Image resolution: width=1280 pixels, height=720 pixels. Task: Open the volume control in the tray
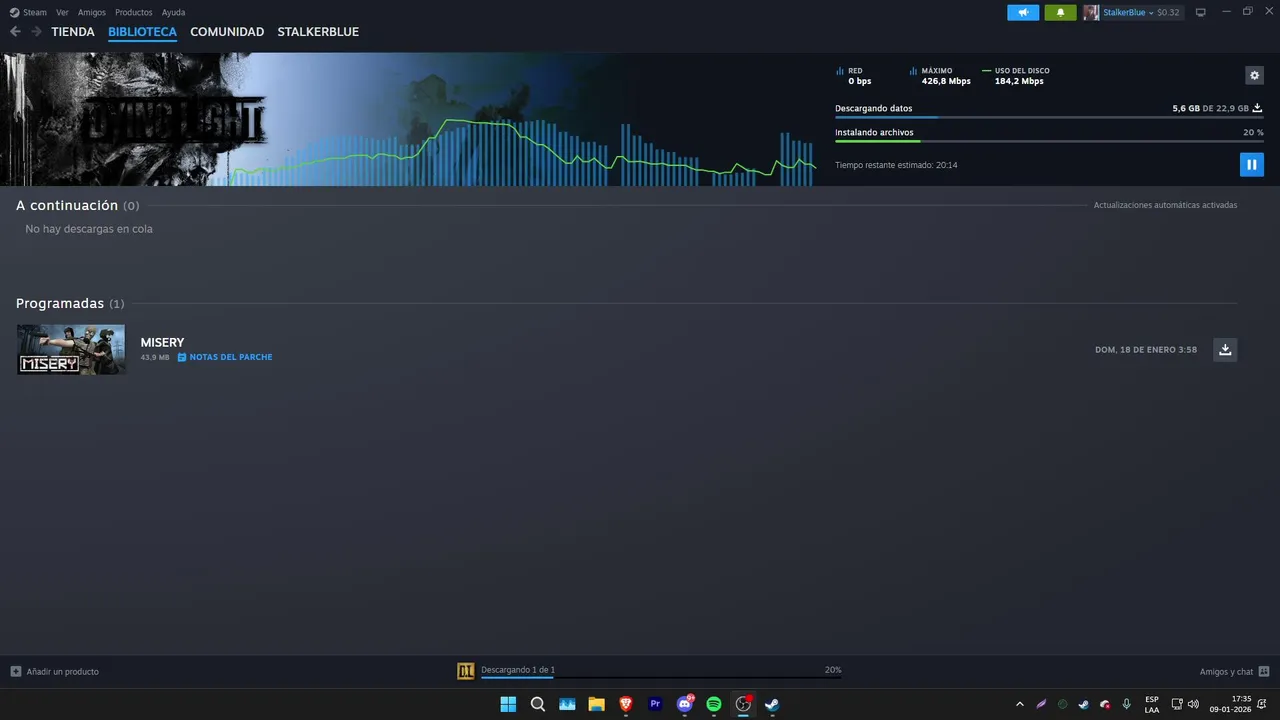pyautogui.click(x=1193, y=704)
